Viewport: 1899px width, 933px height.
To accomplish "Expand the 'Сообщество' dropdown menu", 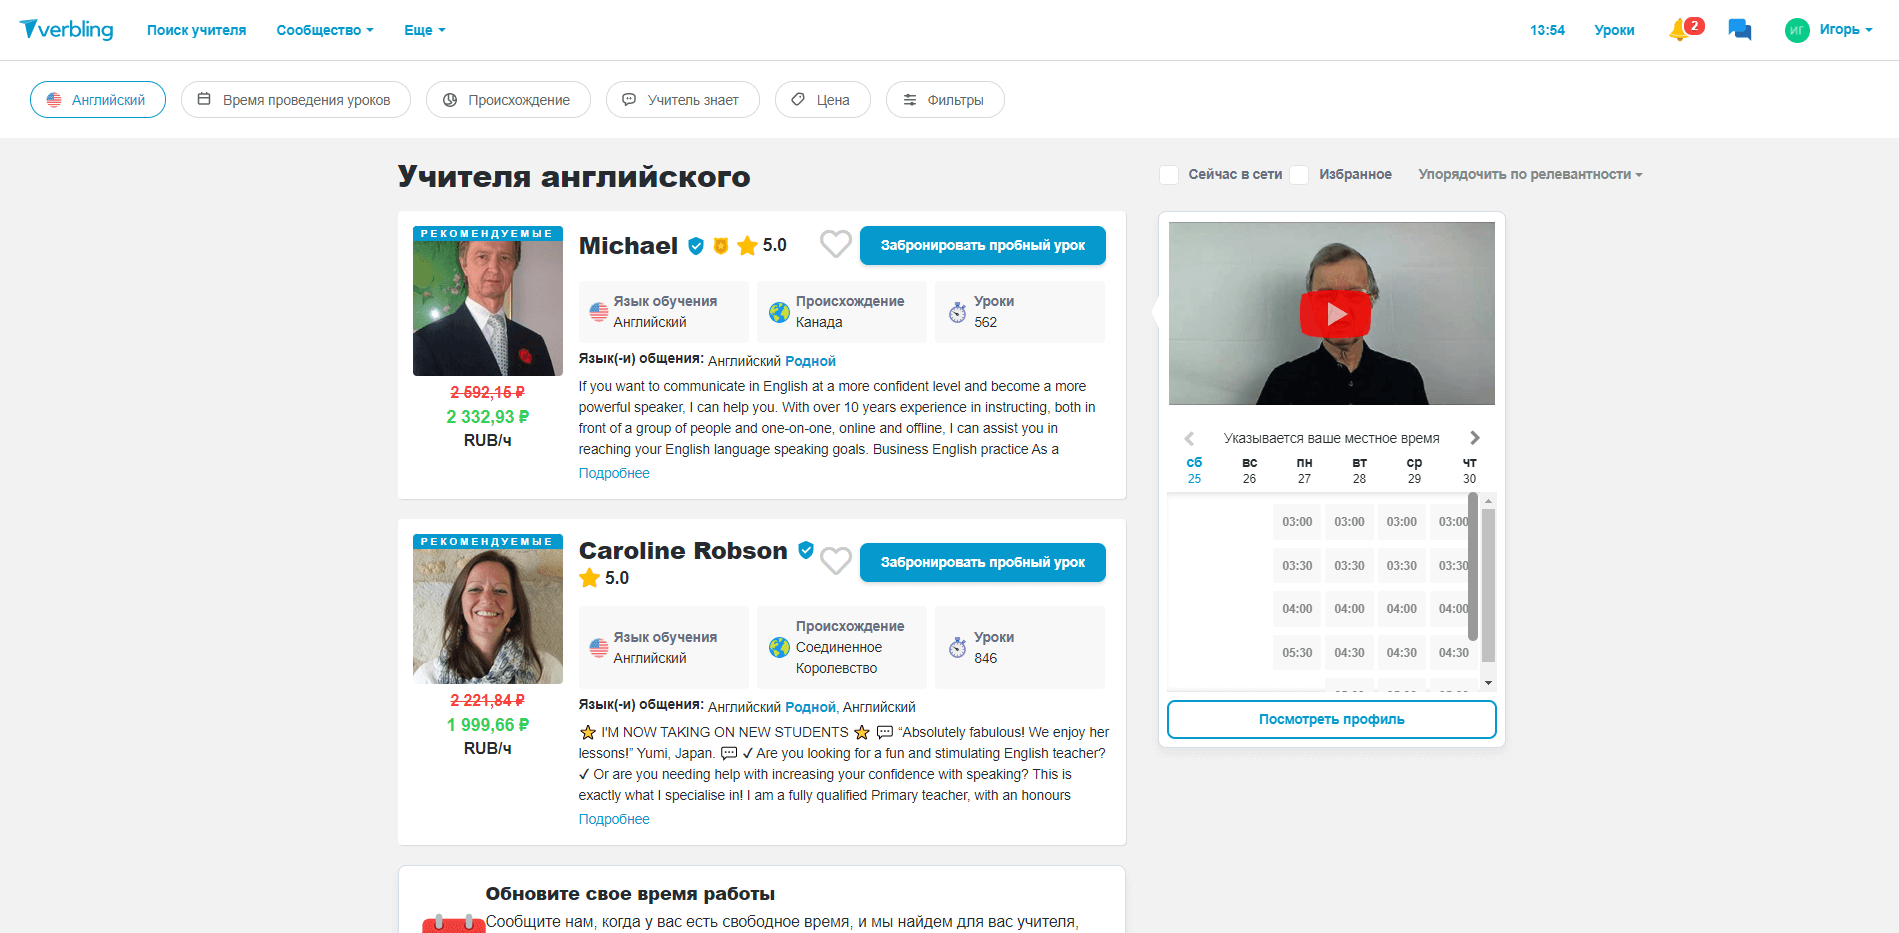I will (324, 30).
